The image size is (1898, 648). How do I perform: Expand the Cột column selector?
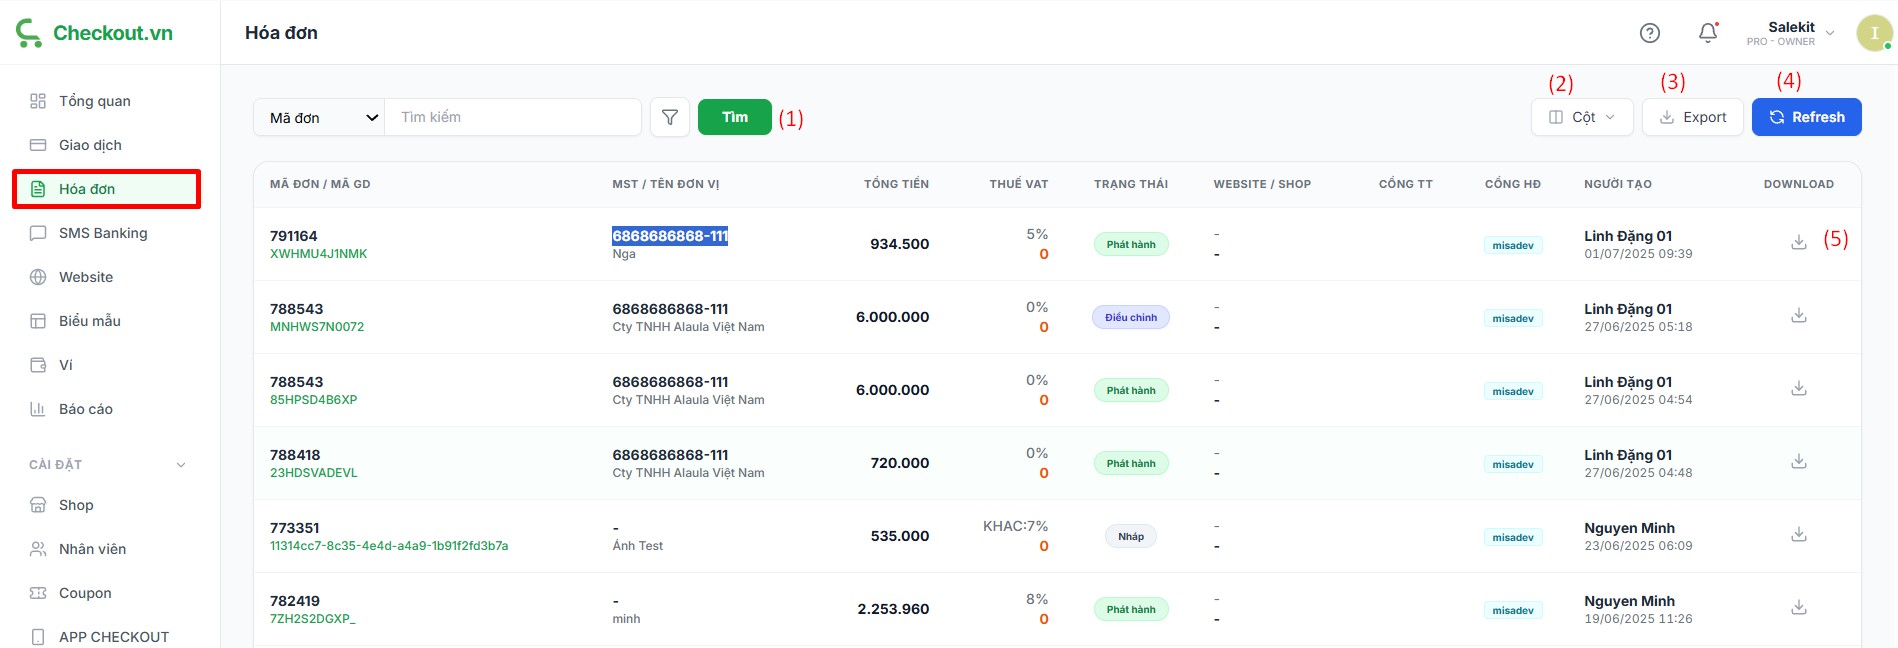[x=1582, y=117]
